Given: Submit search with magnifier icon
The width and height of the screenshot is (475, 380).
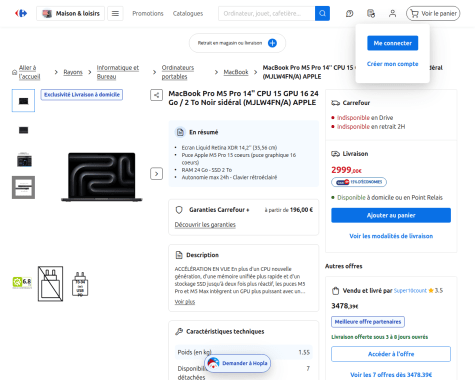Looking at the screenshot, I should click(322, 13).
